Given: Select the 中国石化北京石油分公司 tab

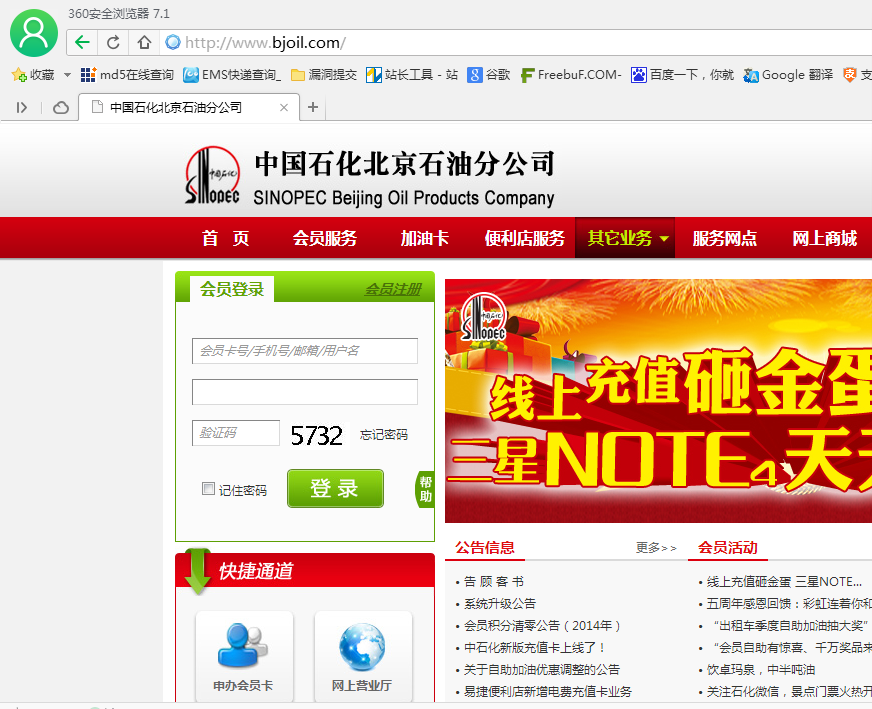Looking at the screenshot, I should [189, 107].
